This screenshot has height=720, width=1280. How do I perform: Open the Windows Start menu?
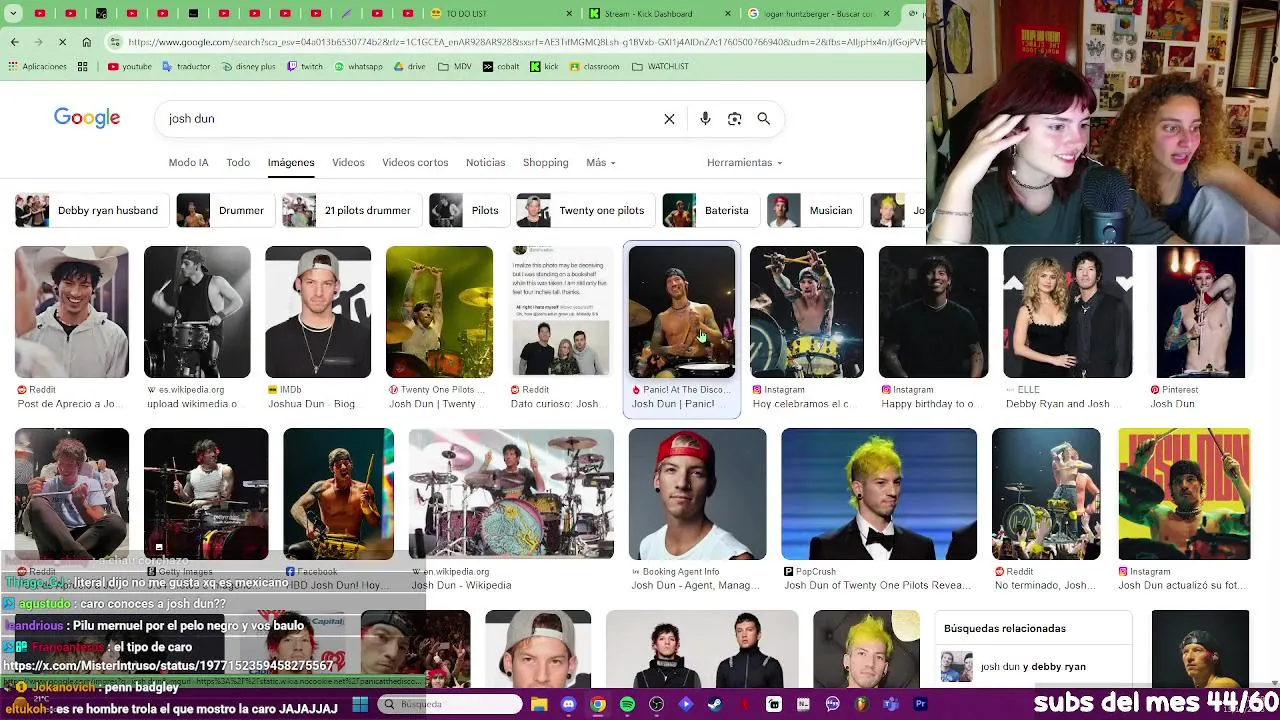click(360, 704)
